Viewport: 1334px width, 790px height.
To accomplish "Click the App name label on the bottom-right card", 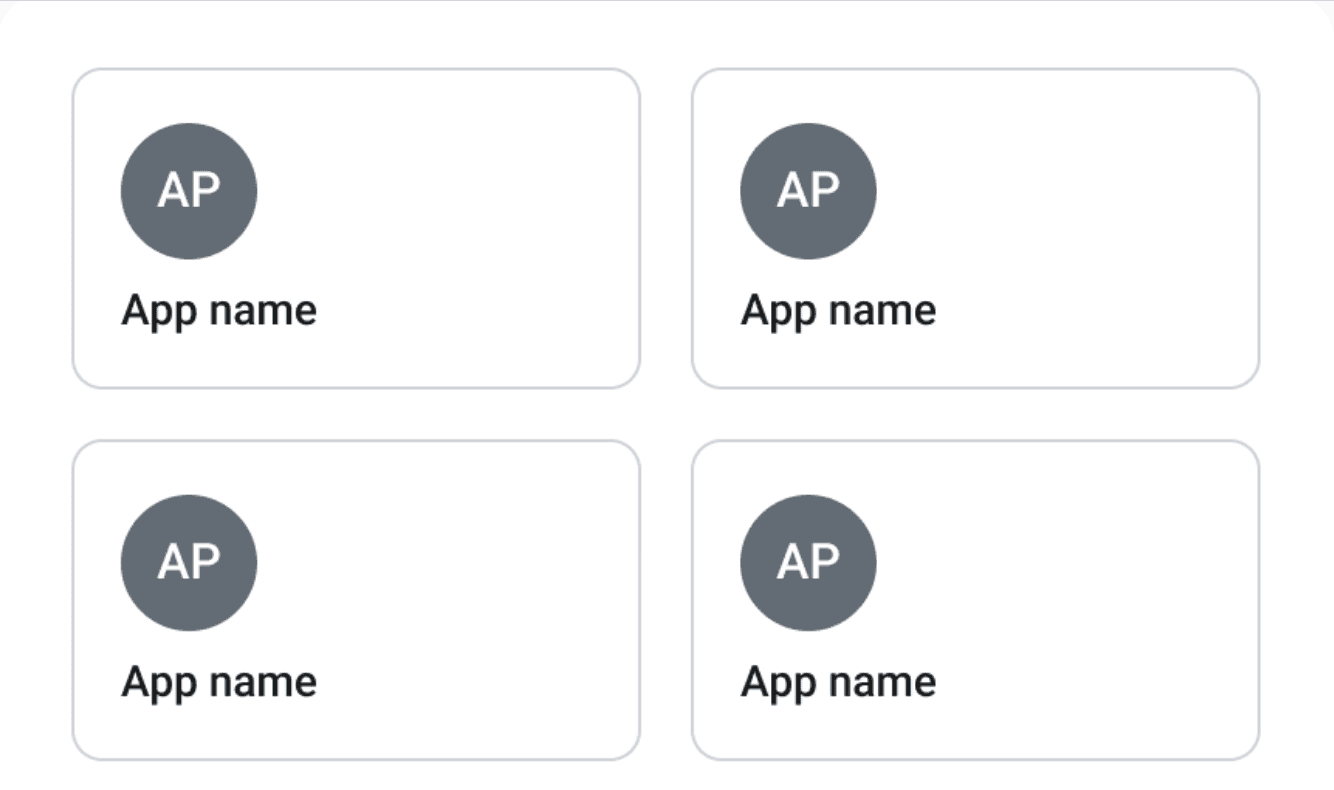I will (838, 681).
